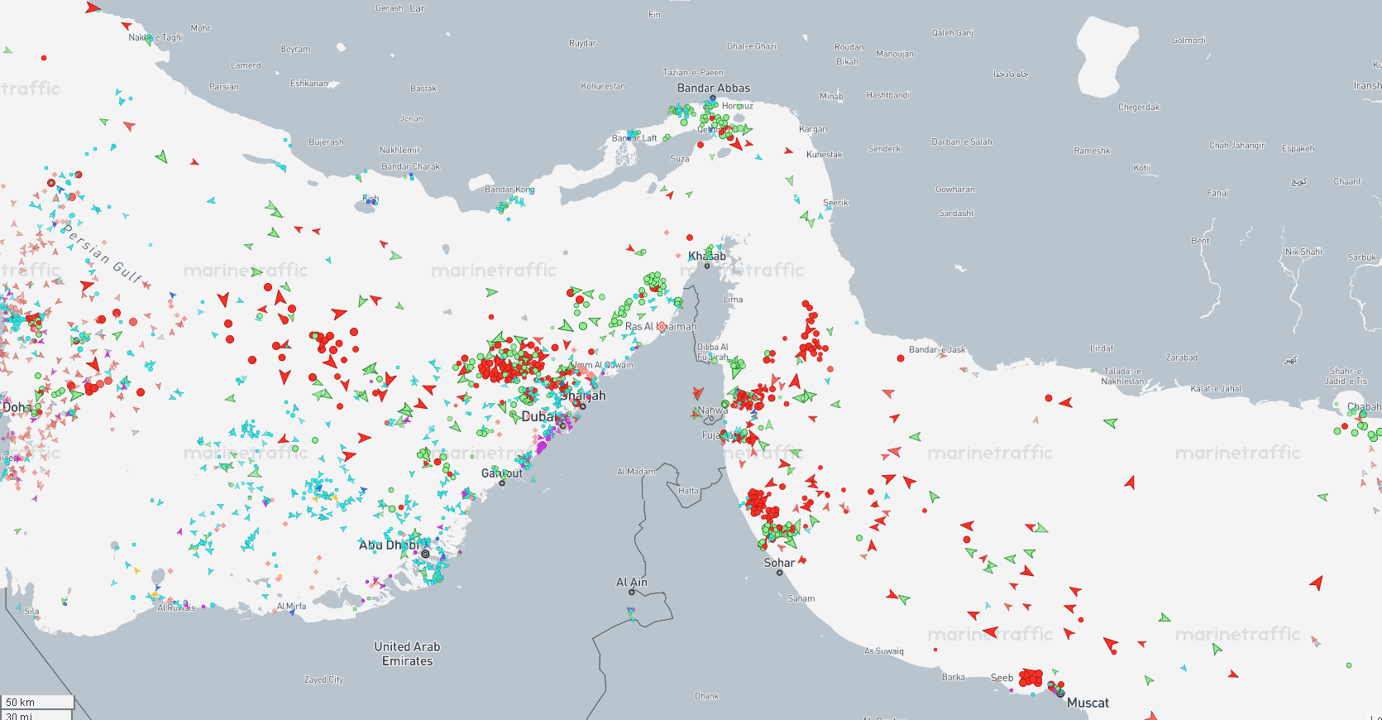This screenshot has height=720, width=1382.
Task: Select the Sohar port marker dot
Action: pyautogui.click(x=780, y=572)
